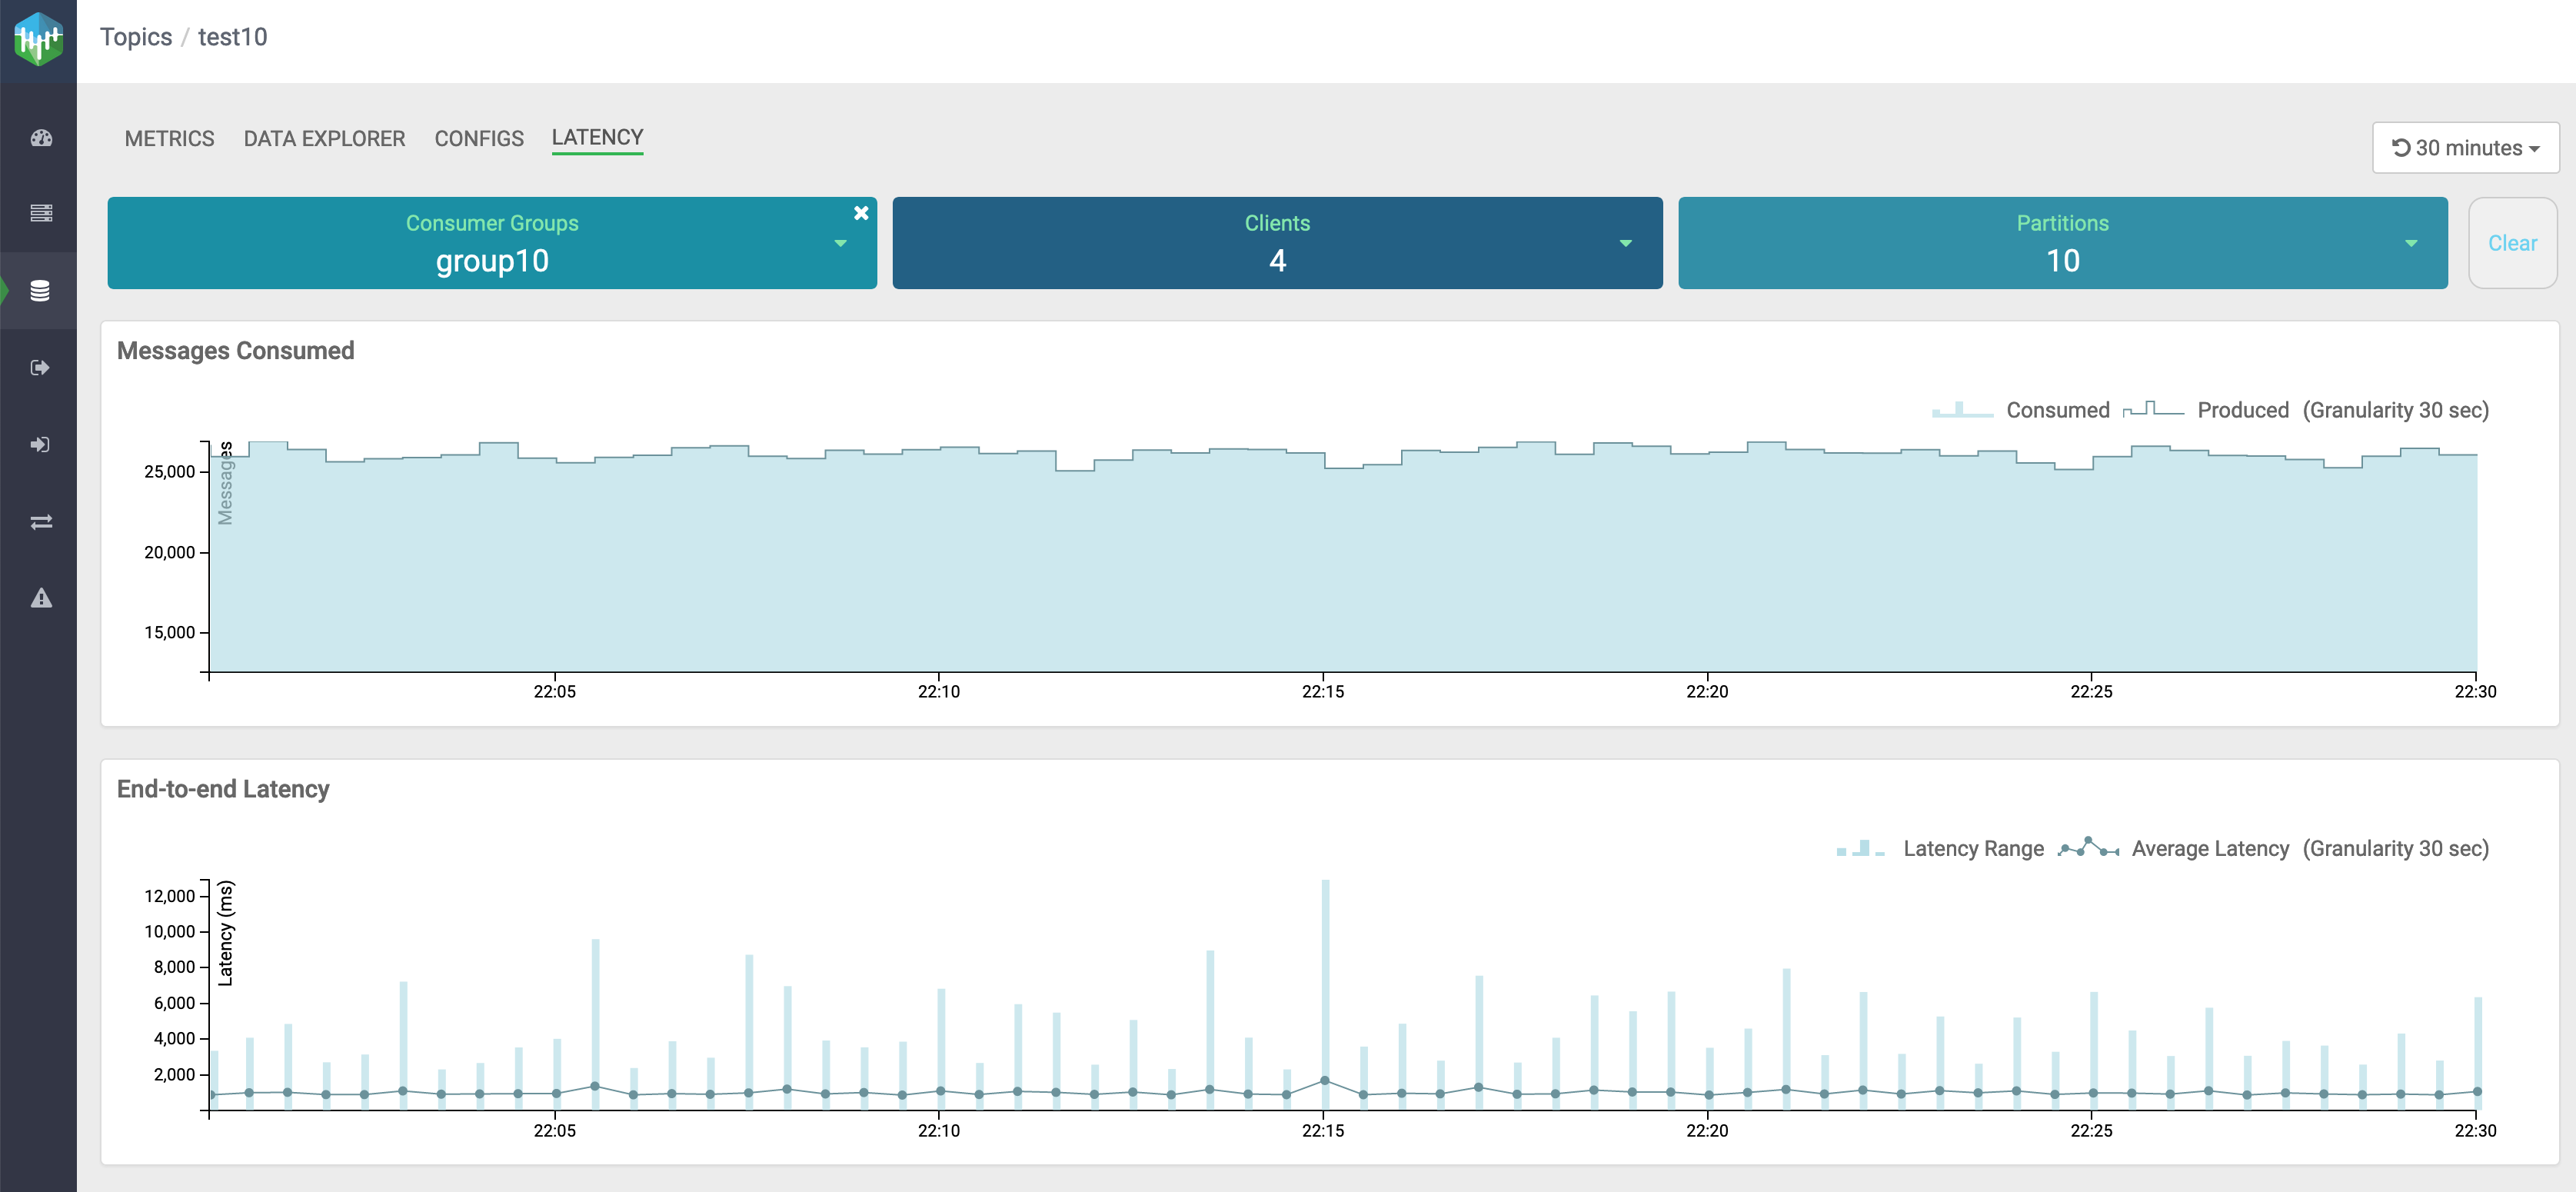Open the replication swap-arrows sidebar icon

(x=41, y=522)
